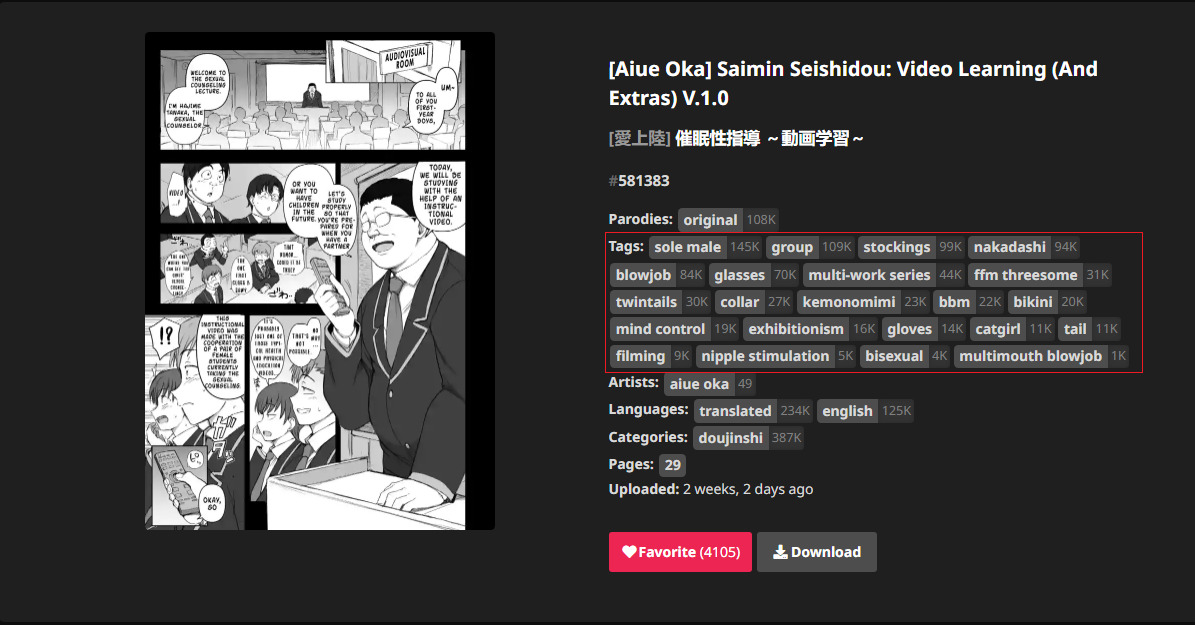Image resolution: width=1195 pixels, height=625 pixels.
Task: Click the pages count '29' tag
Action: pos(672,465)
